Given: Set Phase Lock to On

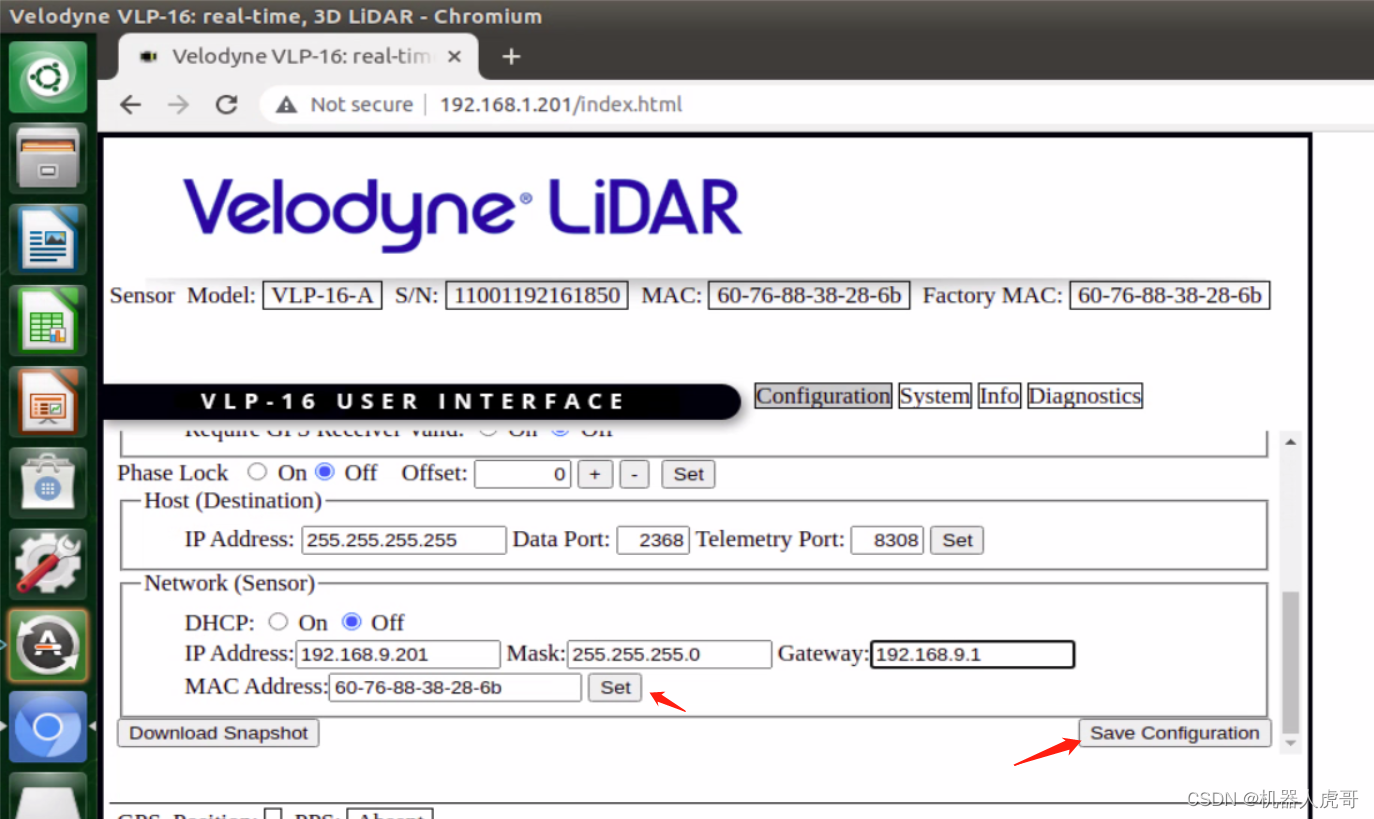Looking at the screenshot, I should 257,472.
